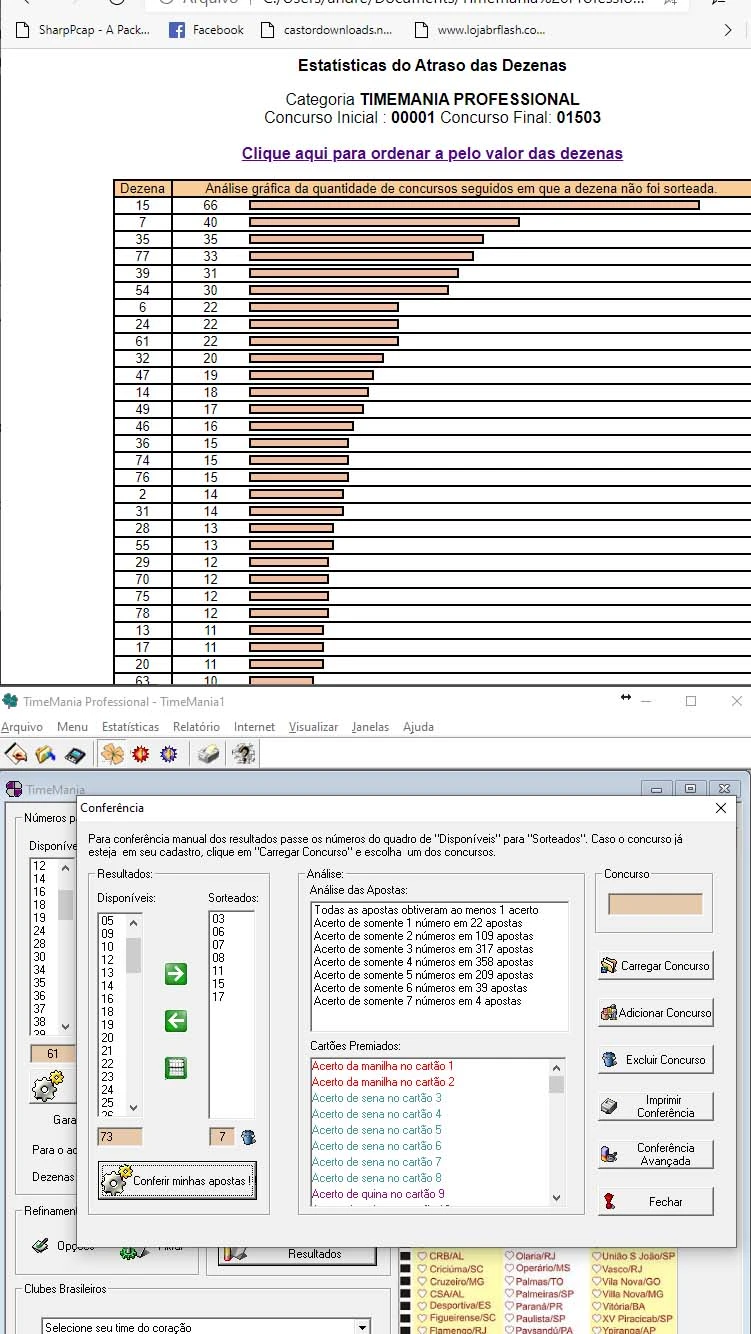Click the link to sort by dezenas value
Screen dimensions: 751x1334
click(432, 153)
